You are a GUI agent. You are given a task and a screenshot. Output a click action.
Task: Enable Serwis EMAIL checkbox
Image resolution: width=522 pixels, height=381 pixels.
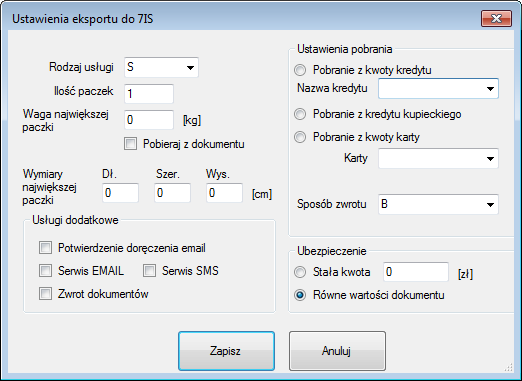[45, 271]
